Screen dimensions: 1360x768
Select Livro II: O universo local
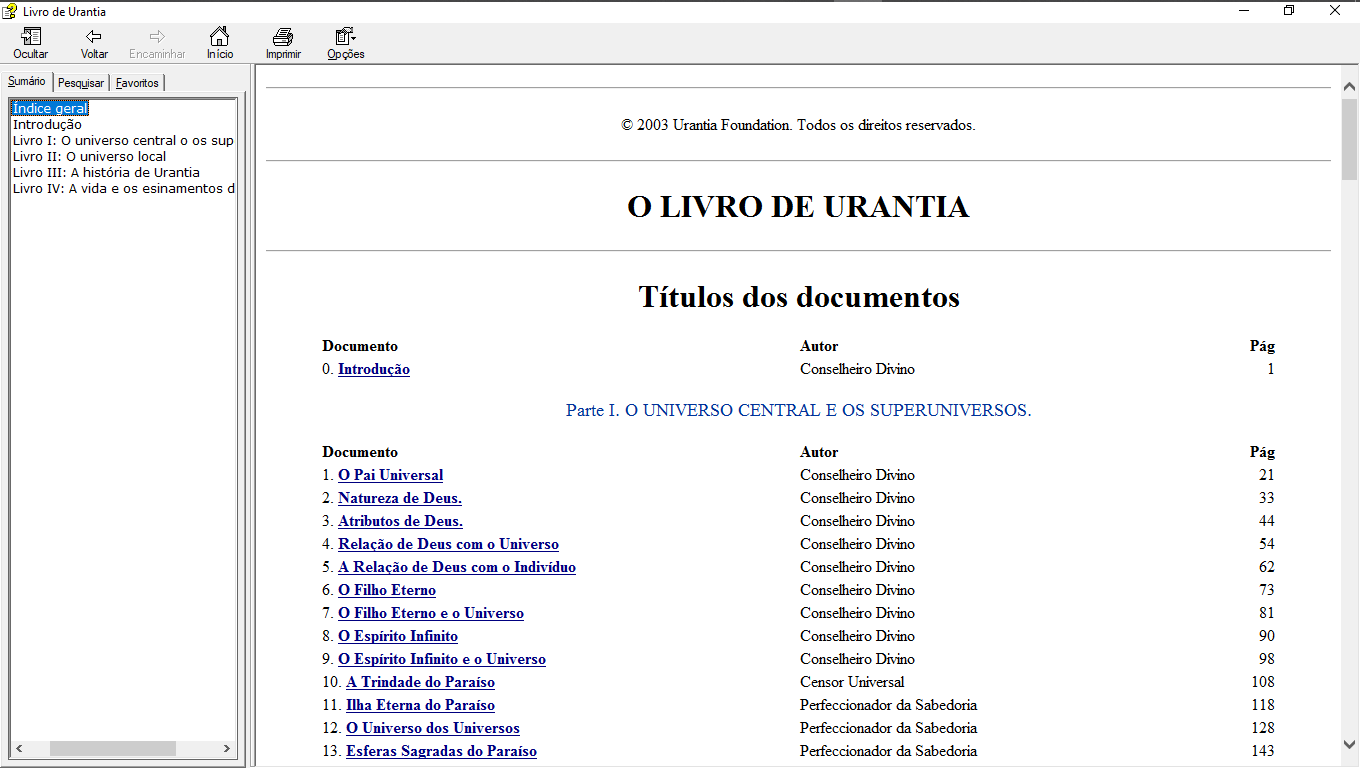(x=90, y=157)
